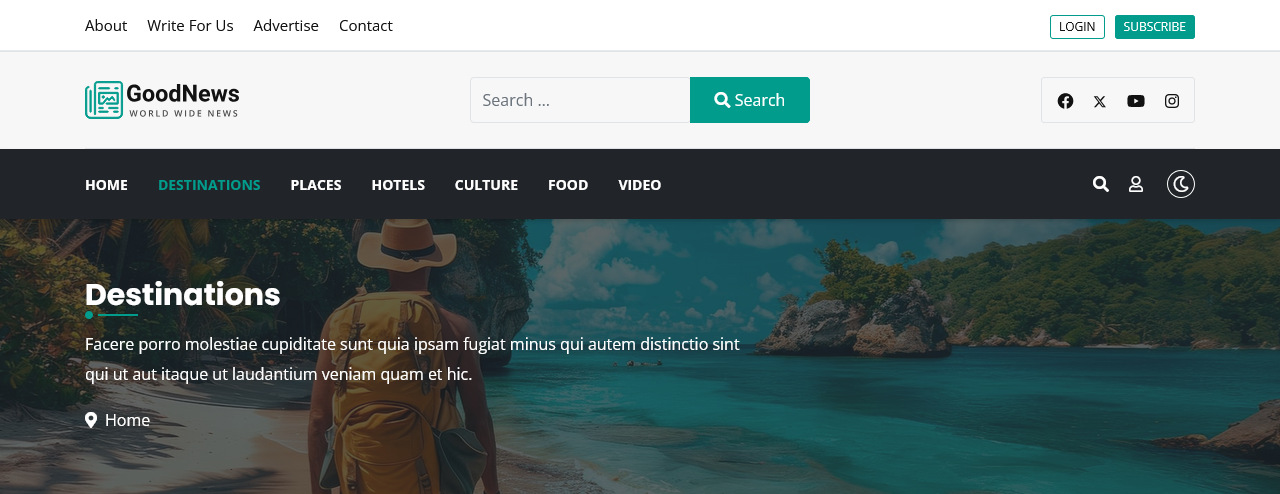1280x494 pixels.
Task: Open the Hotels menu item
Action: click(398, 185)
